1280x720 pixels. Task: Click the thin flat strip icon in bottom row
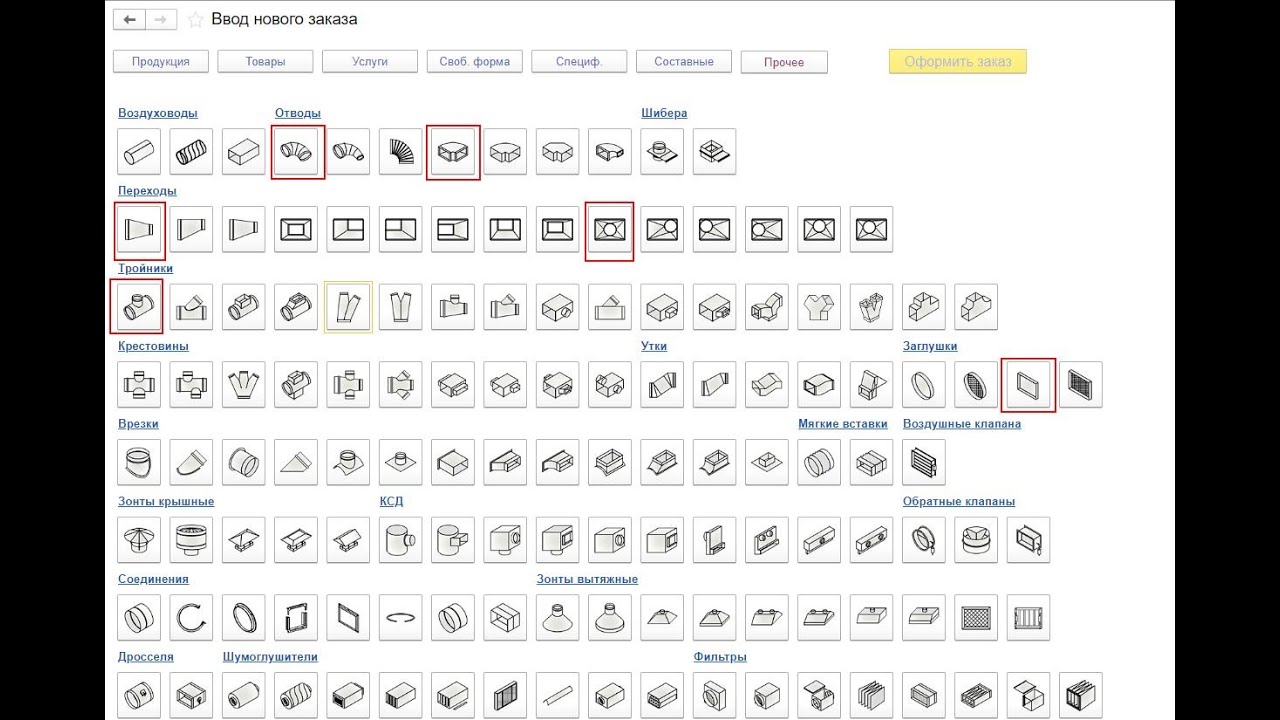(557, 694)
